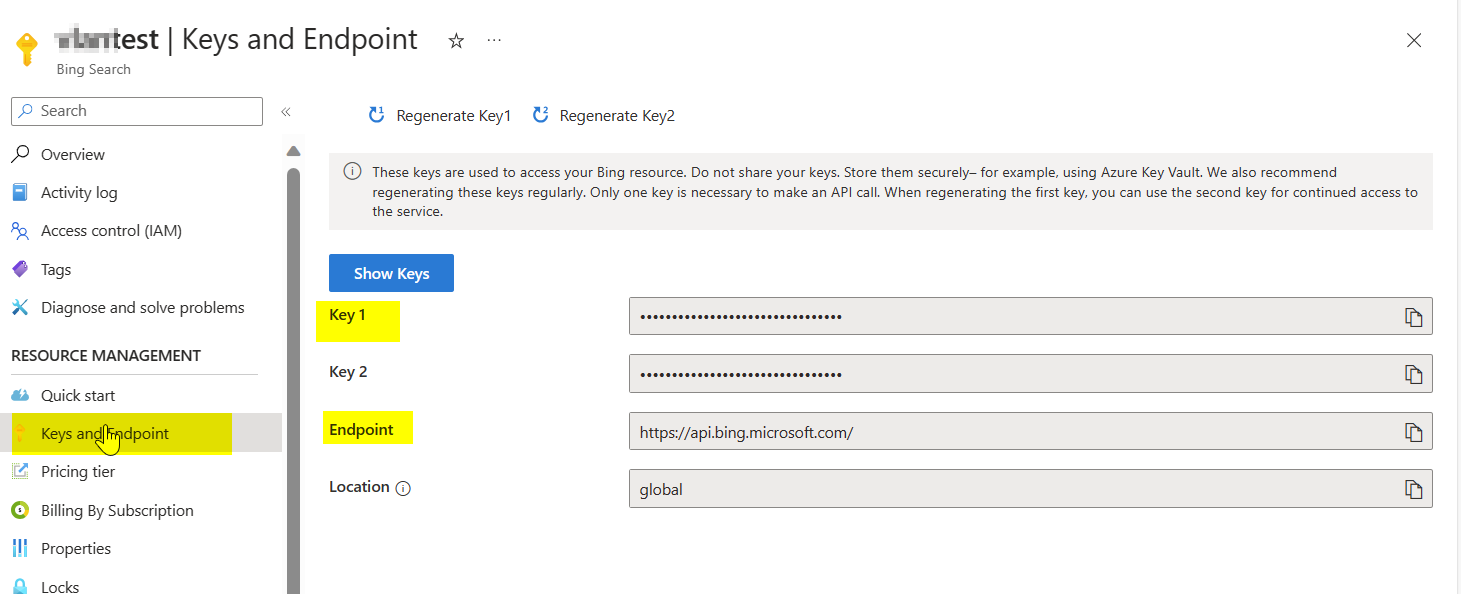Click the Bing Search subtitle text
1461x594 pixels.
click(93, 70)
